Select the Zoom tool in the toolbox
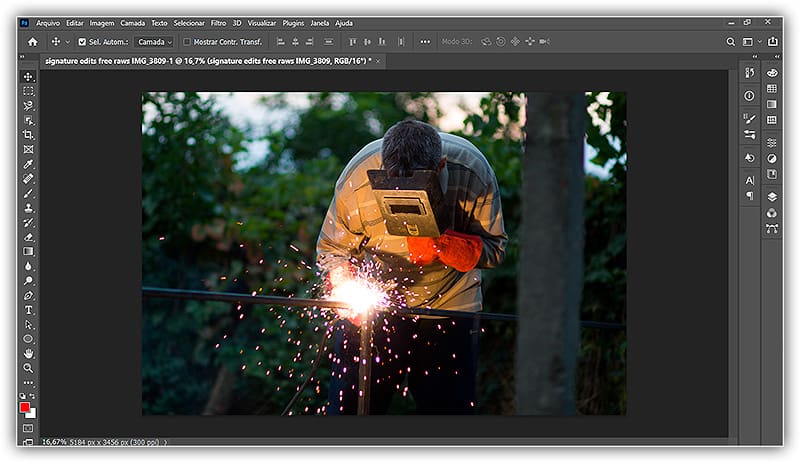The width and height of the screenshot is (800, 463). click(28, 368)
